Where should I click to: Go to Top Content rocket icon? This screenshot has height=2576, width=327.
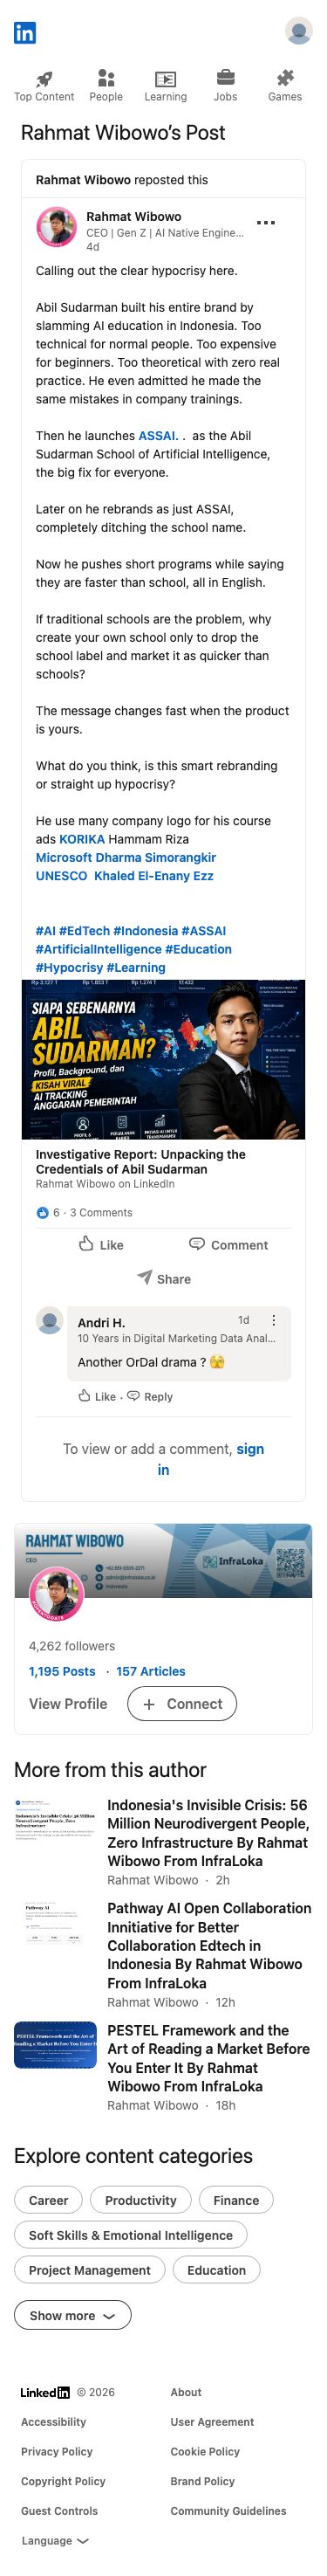[44, 79]
